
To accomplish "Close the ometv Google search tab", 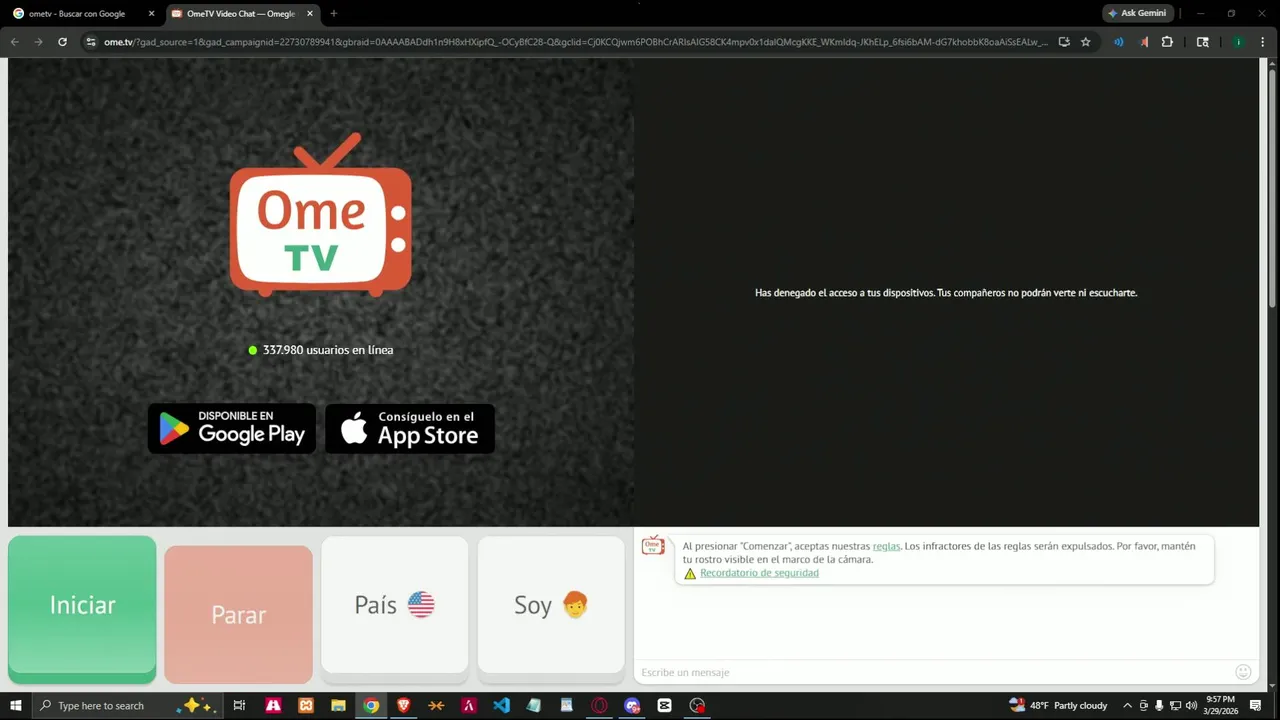I will pos(152,14).
